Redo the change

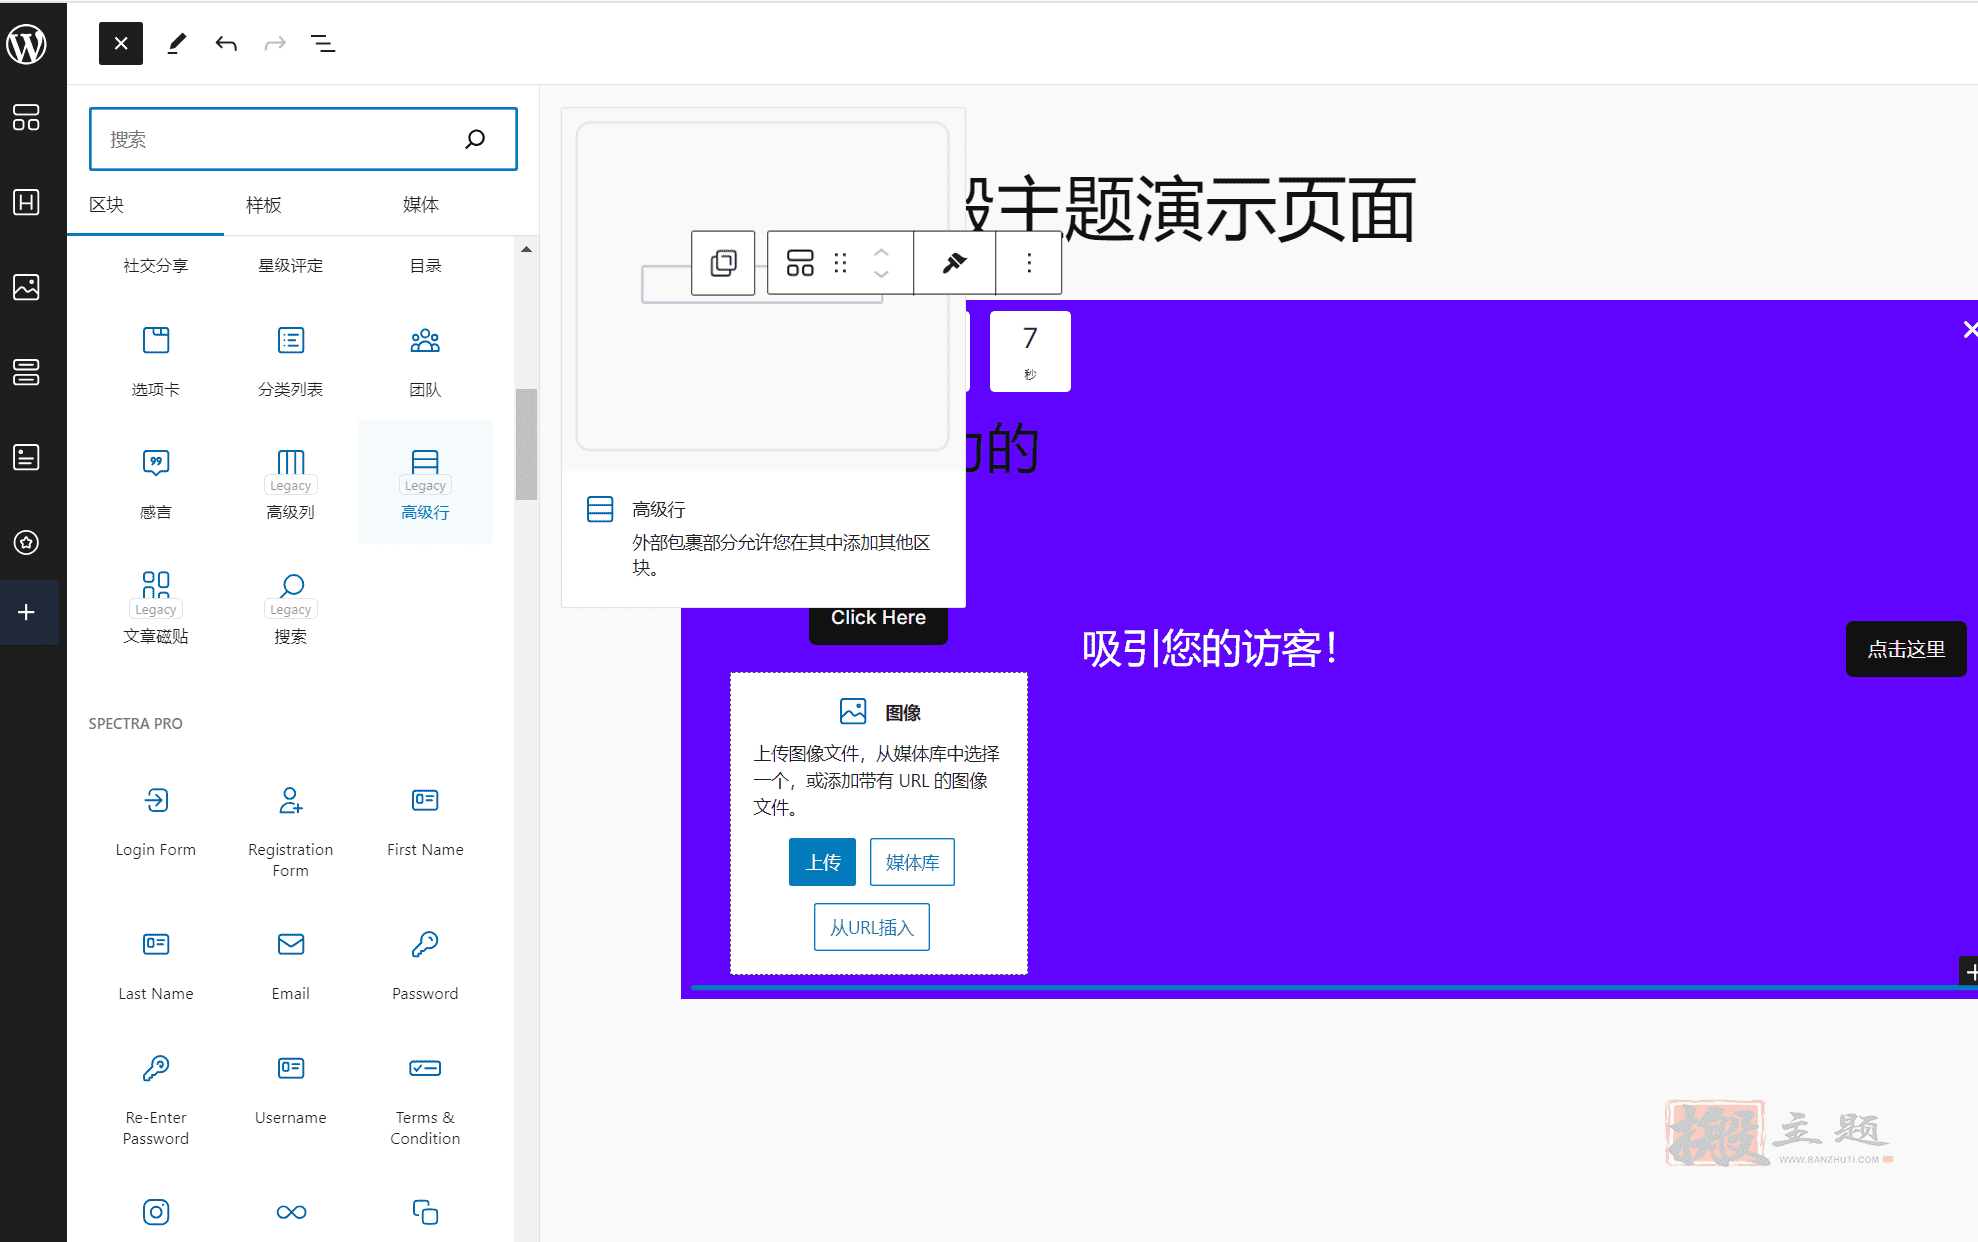click(275, 43)
